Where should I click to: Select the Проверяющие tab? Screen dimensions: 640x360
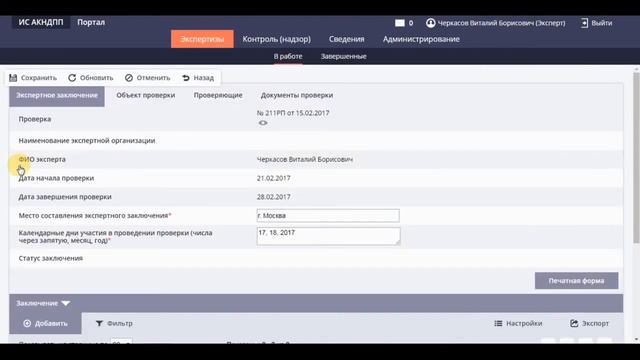click(218, 95)
